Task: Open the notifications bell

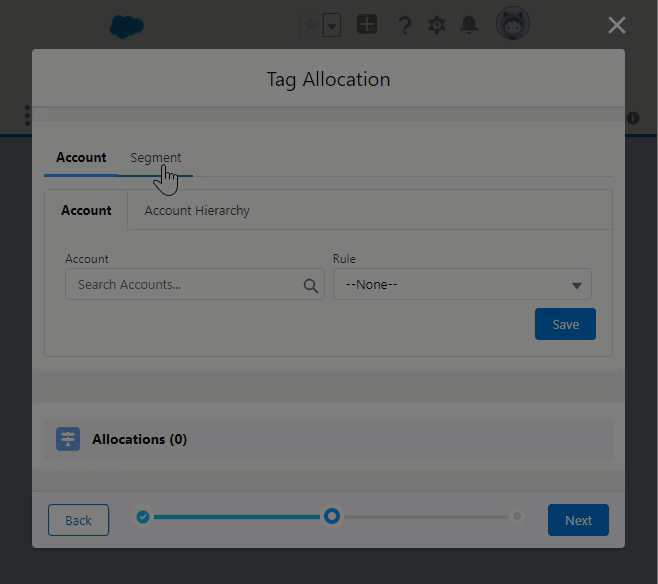Action: coord(468,25)
